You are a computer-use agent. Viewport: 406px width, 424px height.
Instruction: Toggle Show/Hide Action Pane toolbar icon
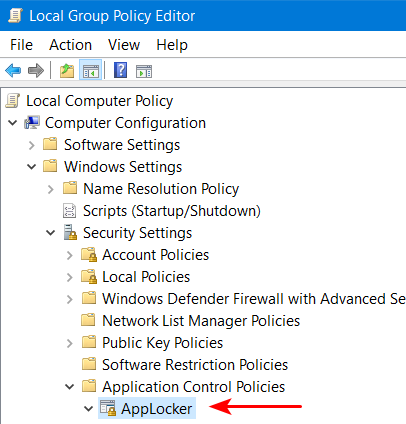(x=144, y=71)
